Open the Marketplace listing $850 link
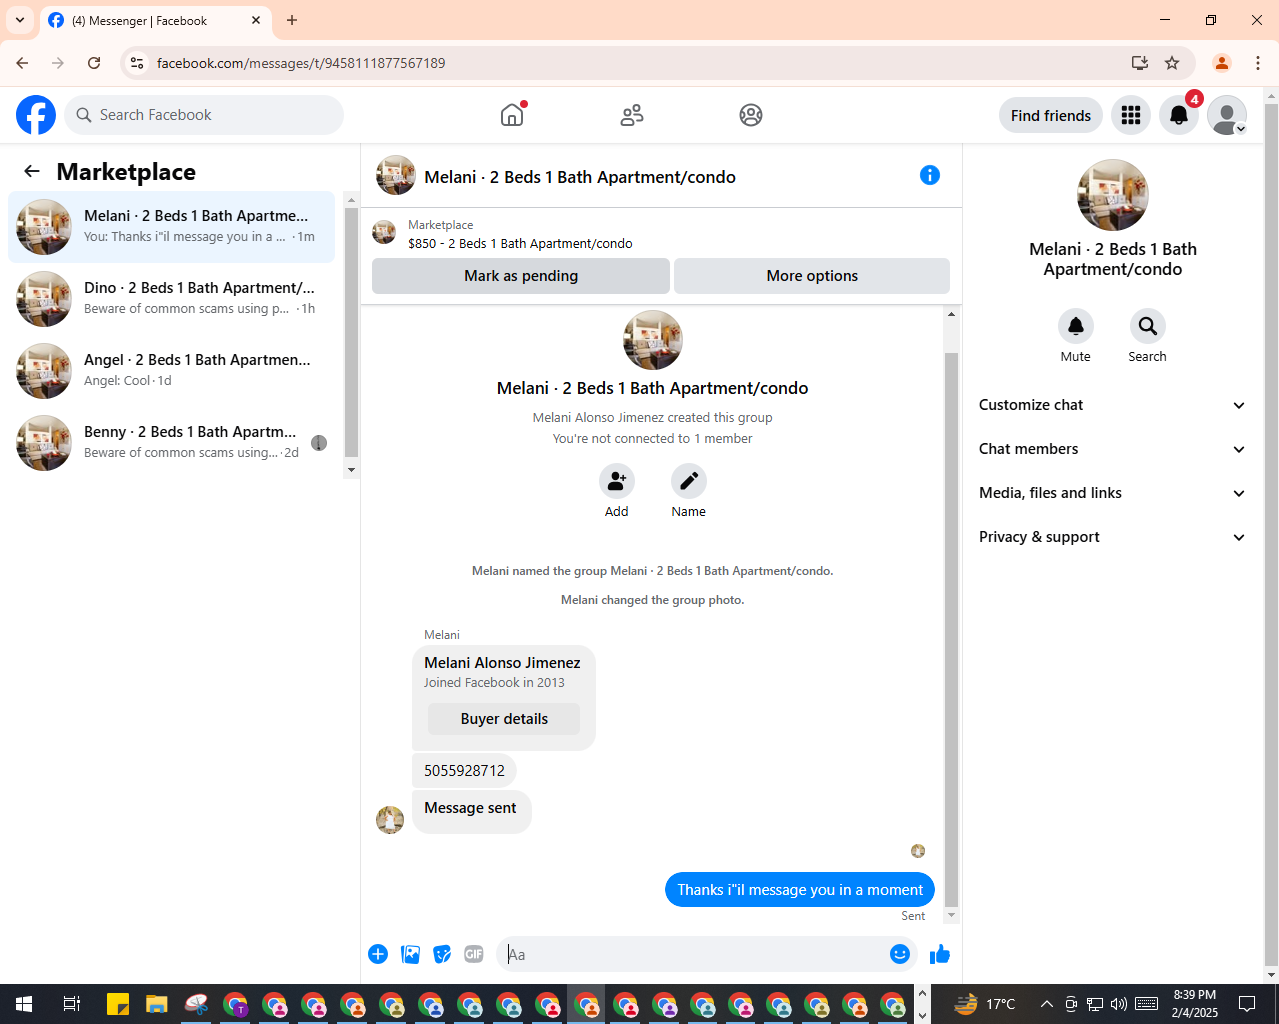This screenshot has width=1279, height=1024. coord(520,243)
